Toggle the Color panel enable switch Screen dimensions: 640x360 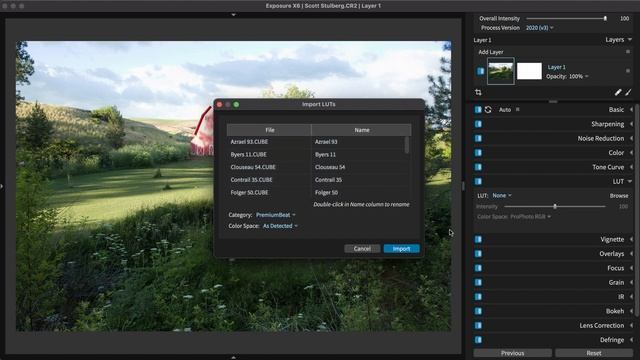[x=478, y=153]
